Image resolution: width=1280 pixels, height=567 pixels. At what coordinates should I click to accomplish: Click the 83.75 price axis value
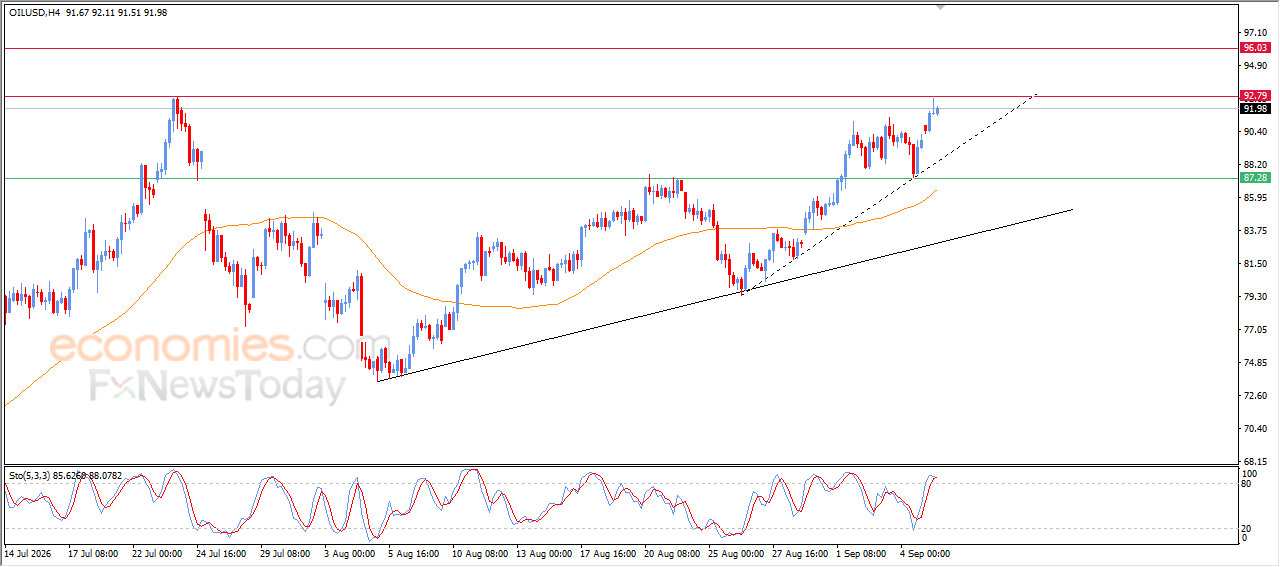click(x=1255, y=231)
